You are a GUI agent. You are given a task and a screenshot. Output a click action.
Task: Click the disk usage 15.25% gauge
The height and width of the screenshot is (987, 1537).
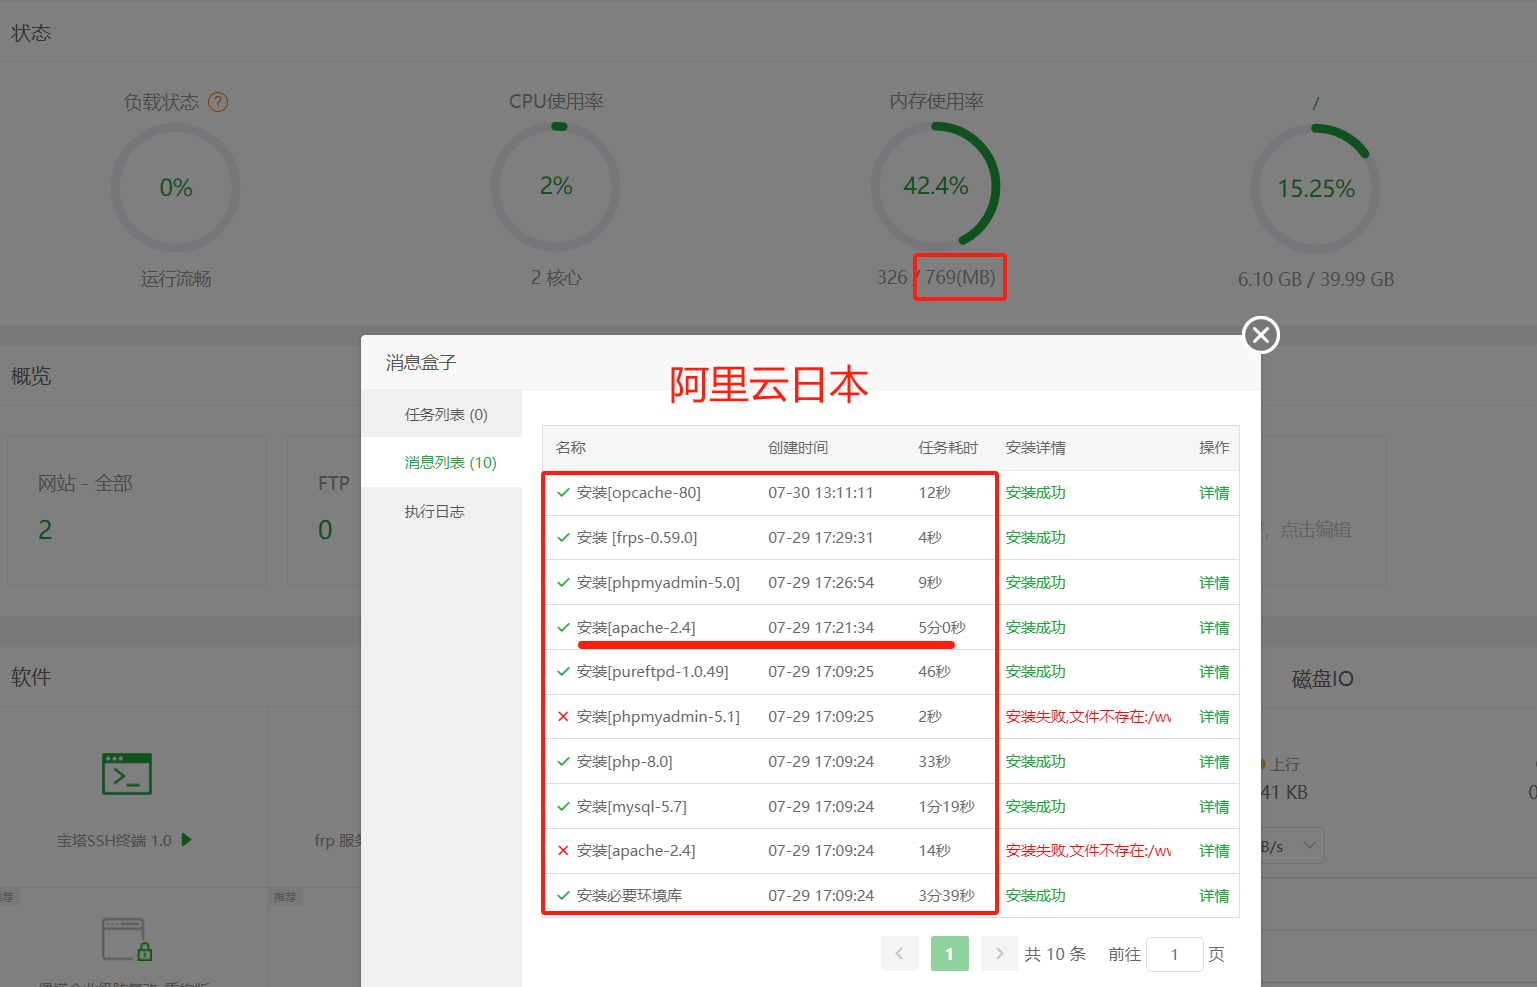[x=1316, y=189]
